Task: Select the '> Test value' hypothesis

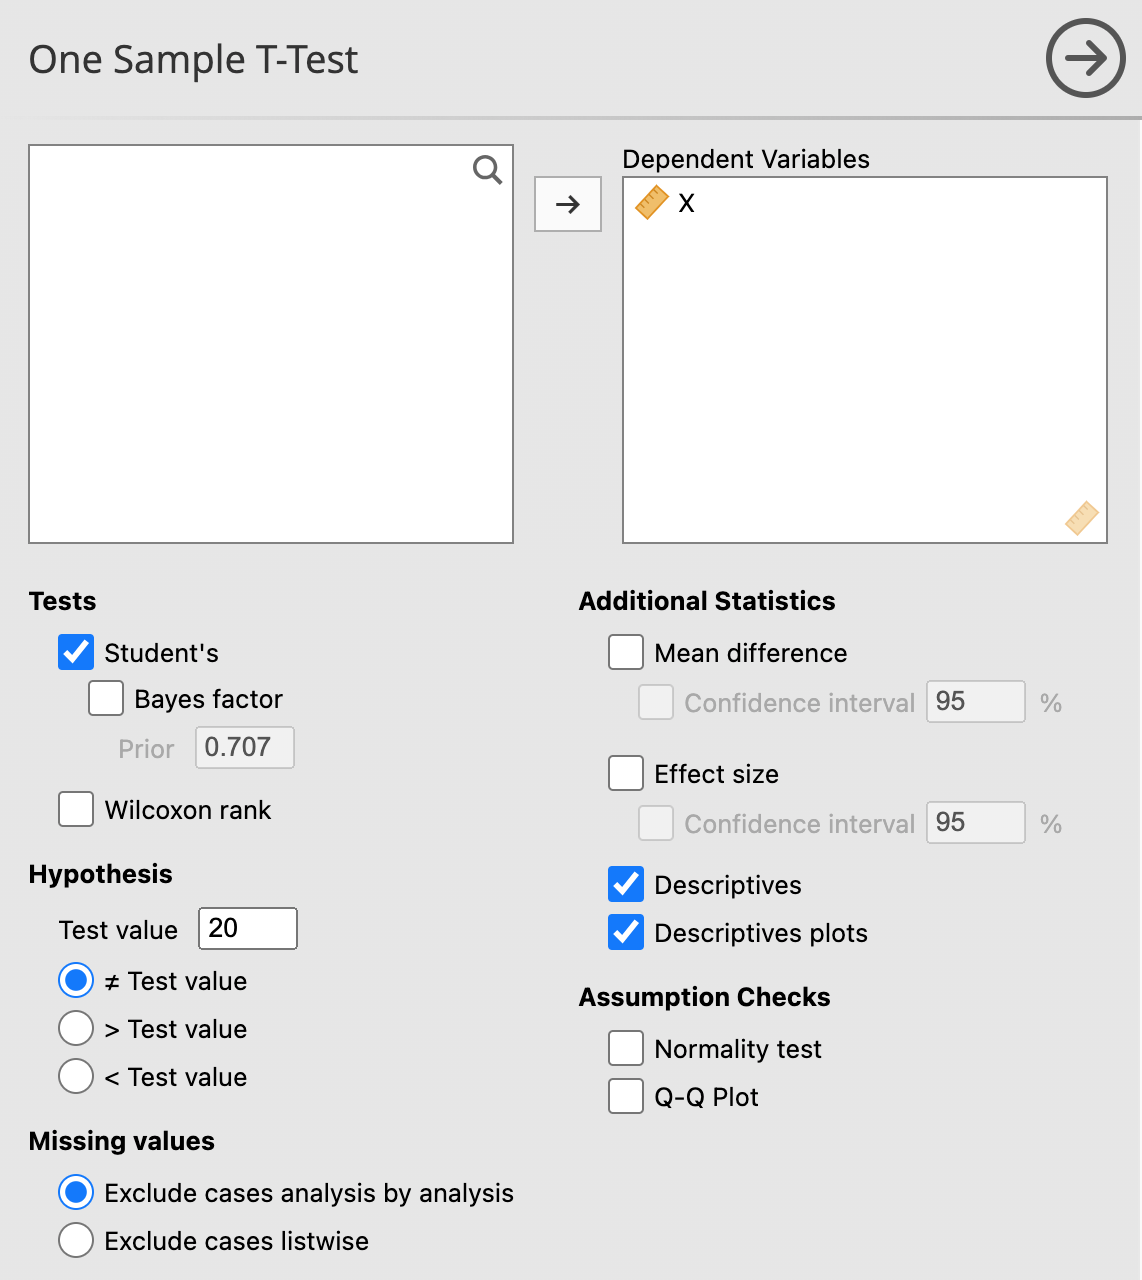Action: [76, 1029]
